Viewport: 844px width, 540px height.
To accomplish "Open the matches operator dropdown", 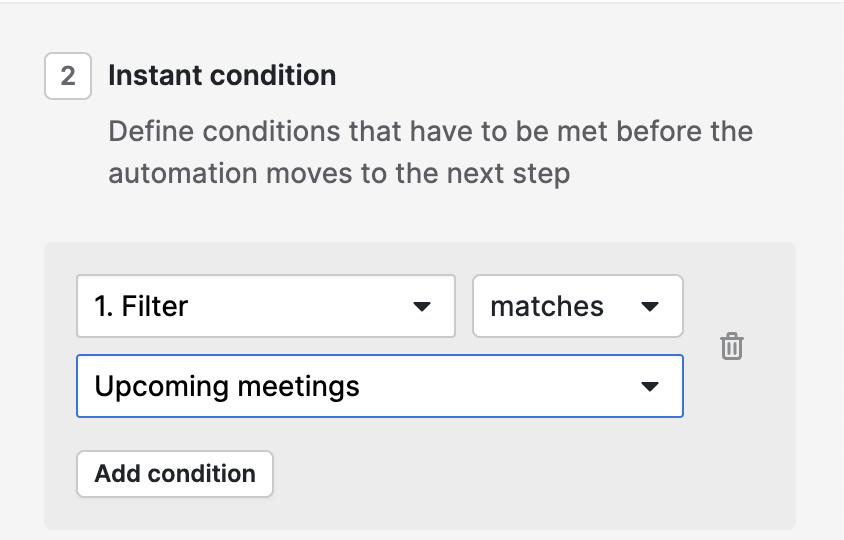I will [577, 306].
